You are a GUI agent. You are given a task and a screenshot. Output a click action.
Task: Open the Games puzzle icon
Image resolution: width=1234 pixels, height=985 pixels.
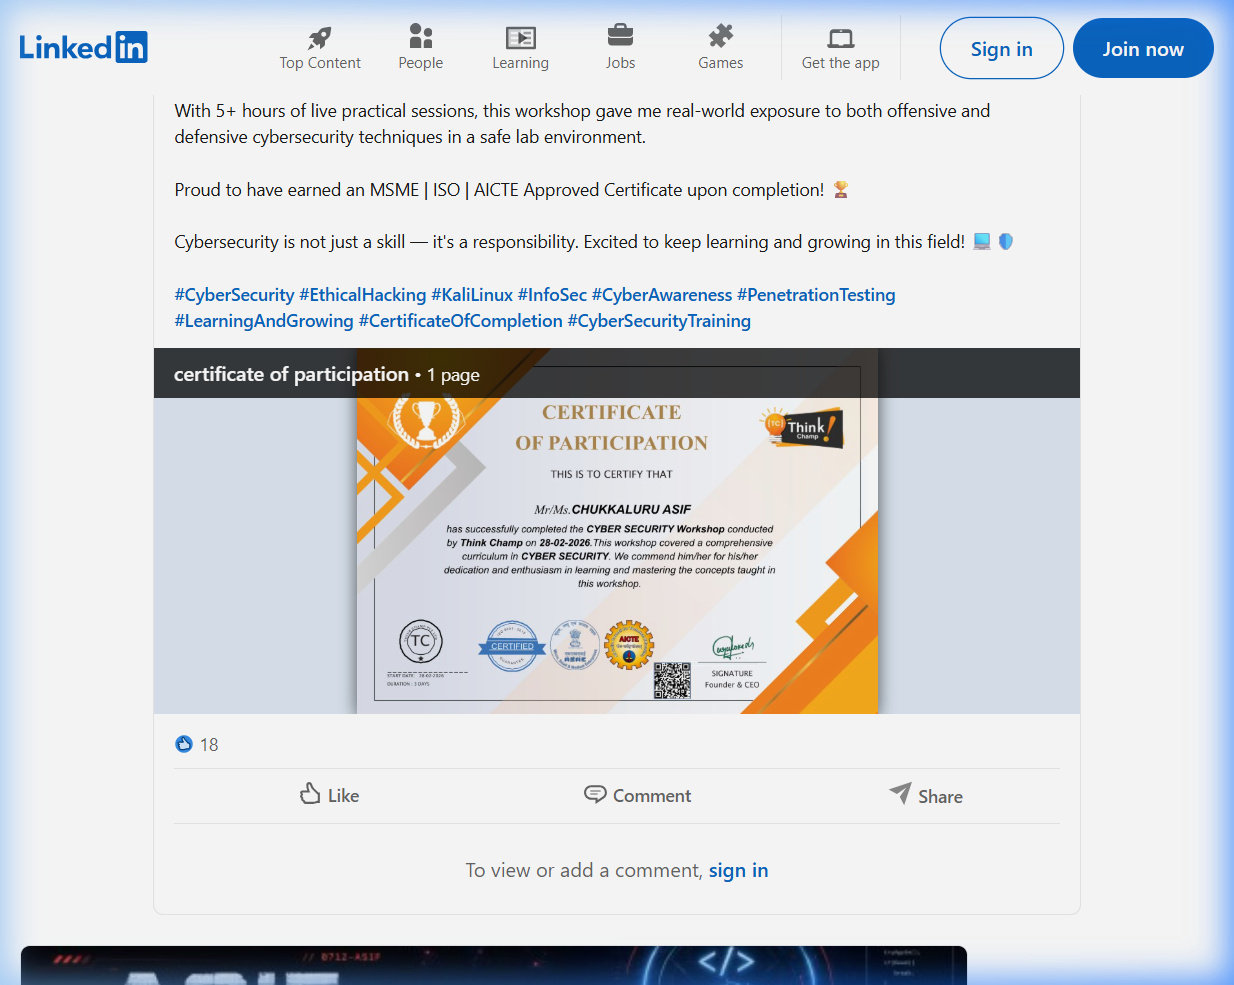tap(721, 37)
